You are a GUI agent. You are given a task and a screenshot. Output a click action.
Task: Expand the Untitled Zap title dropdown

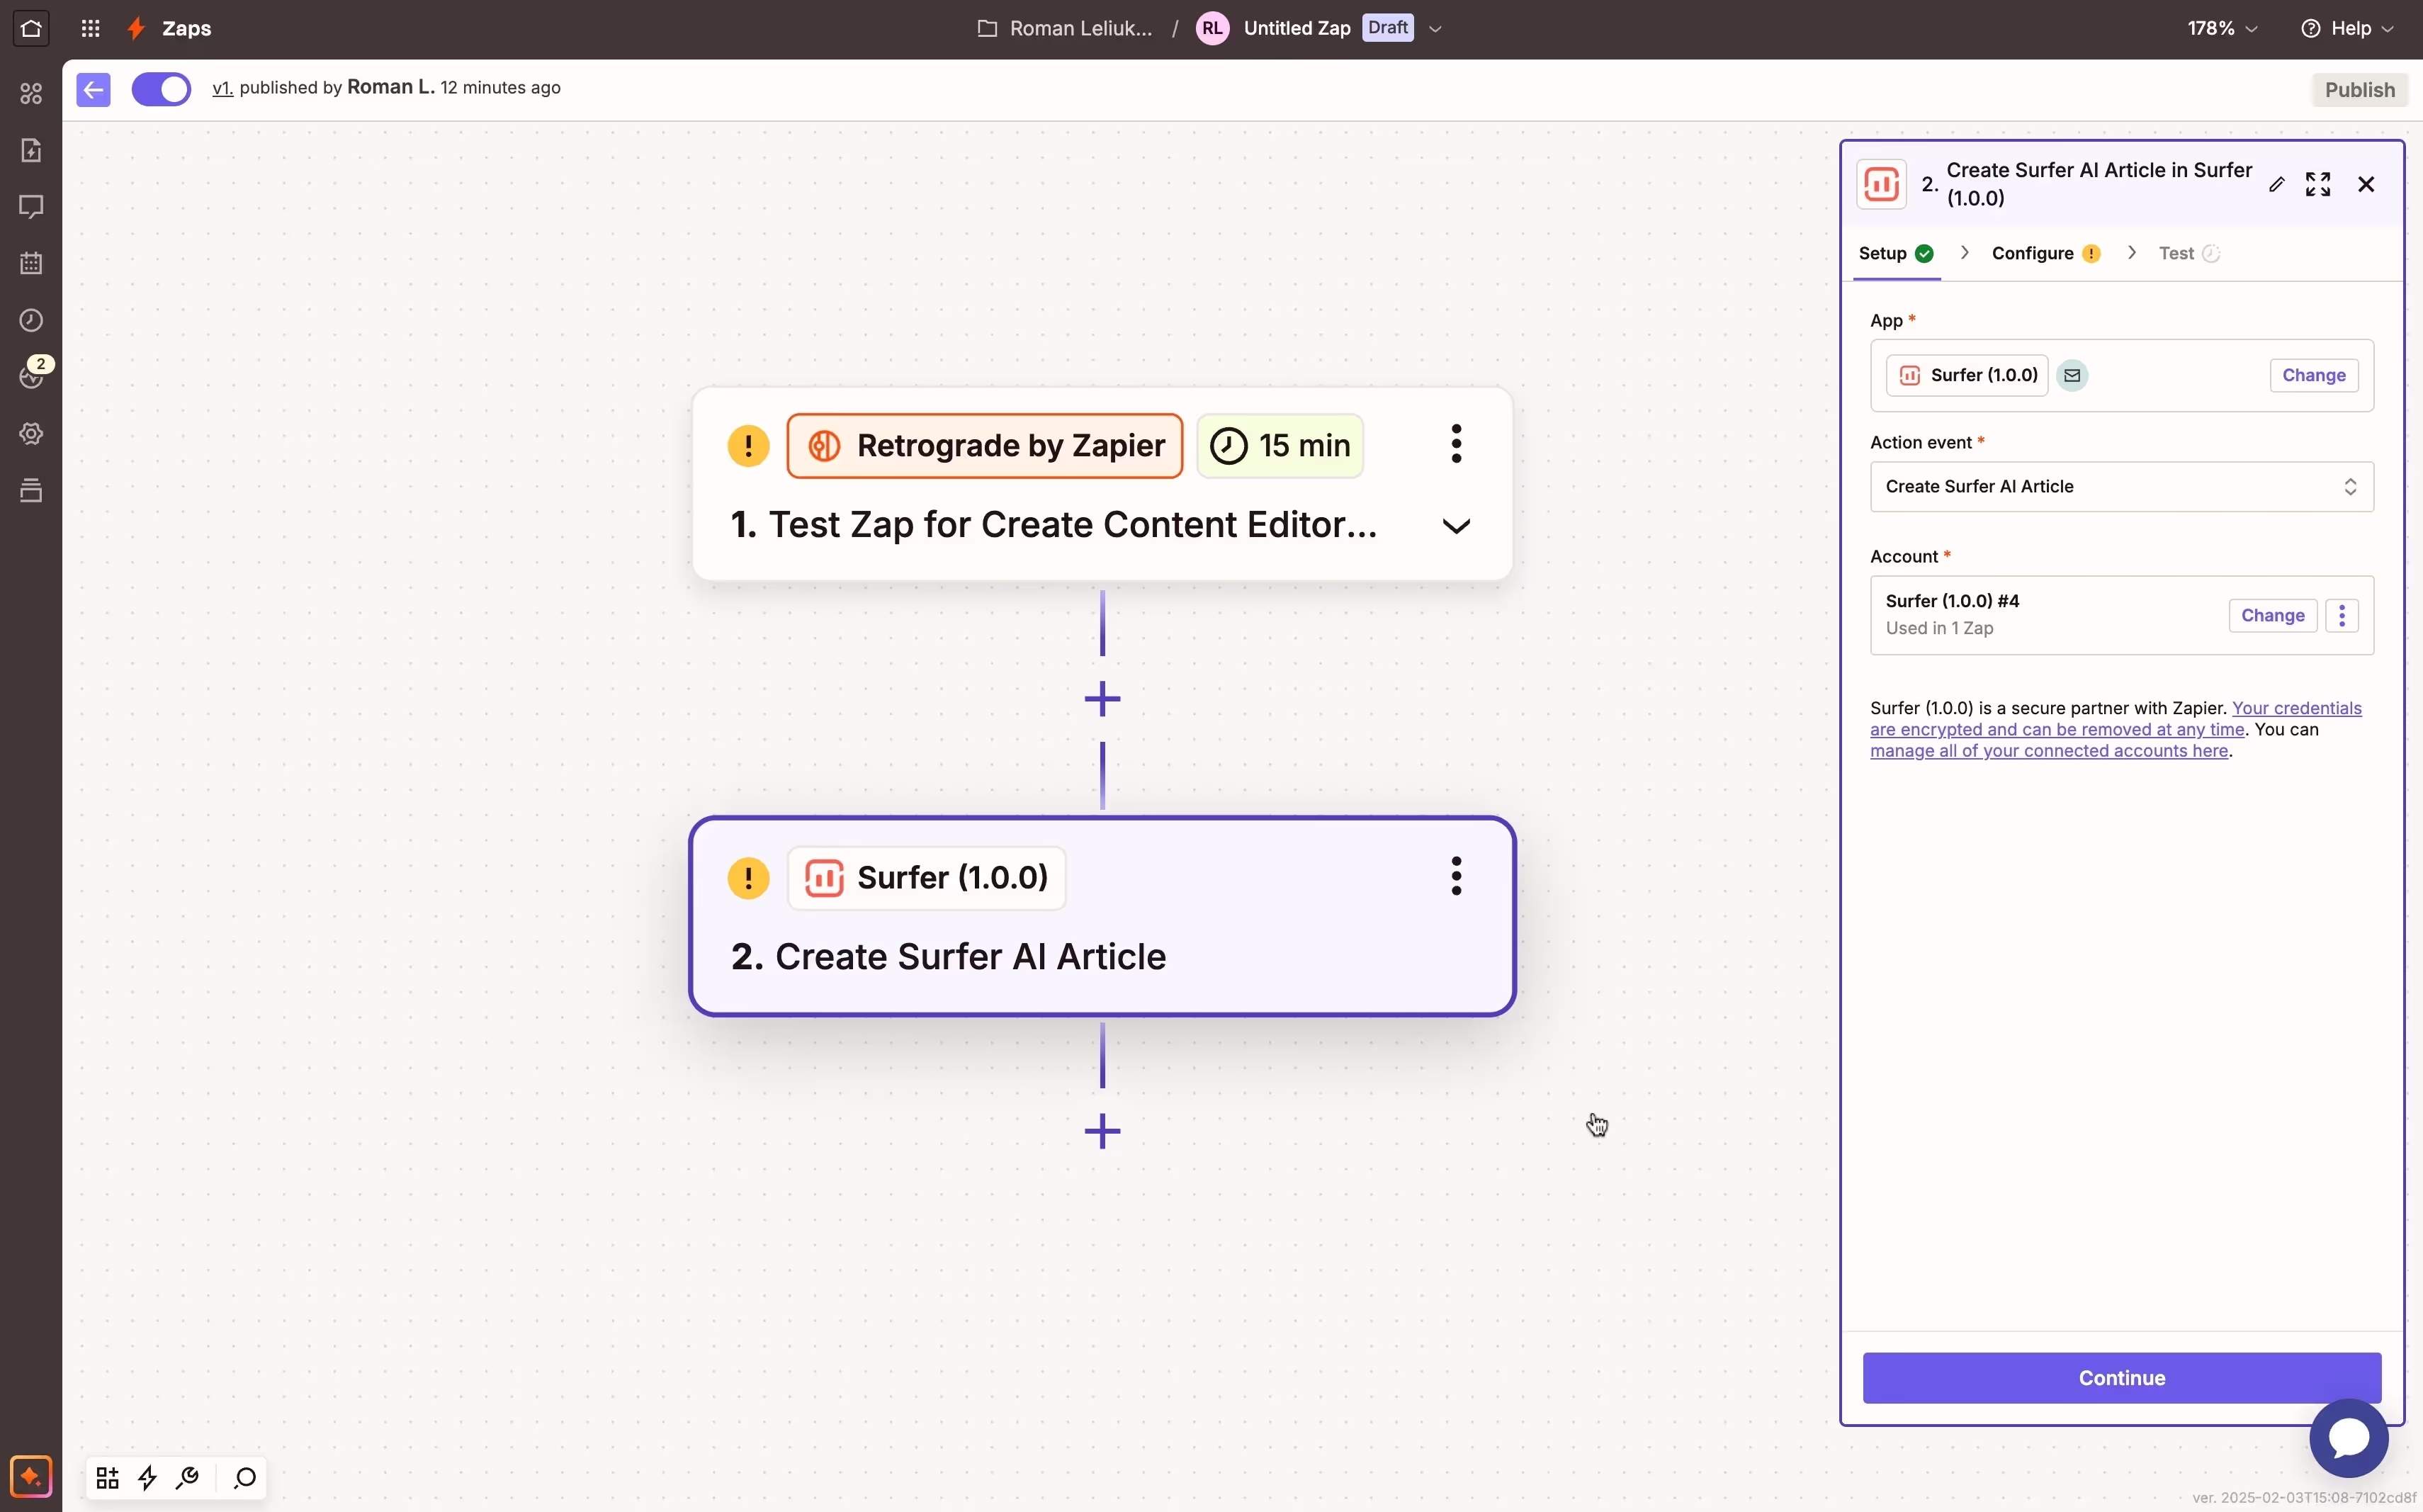point(1435,29)
